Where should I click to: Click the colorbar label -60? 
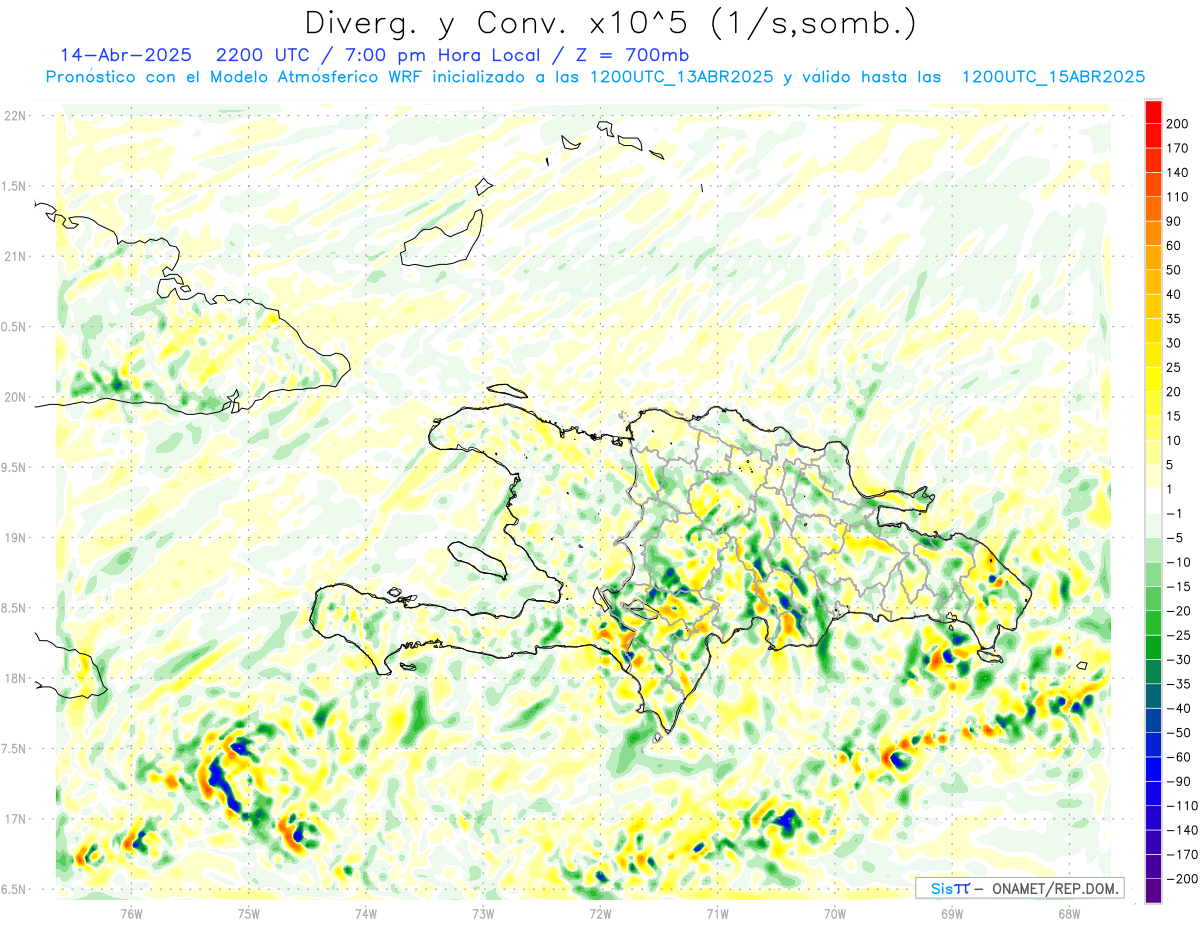pos(1178,757)
